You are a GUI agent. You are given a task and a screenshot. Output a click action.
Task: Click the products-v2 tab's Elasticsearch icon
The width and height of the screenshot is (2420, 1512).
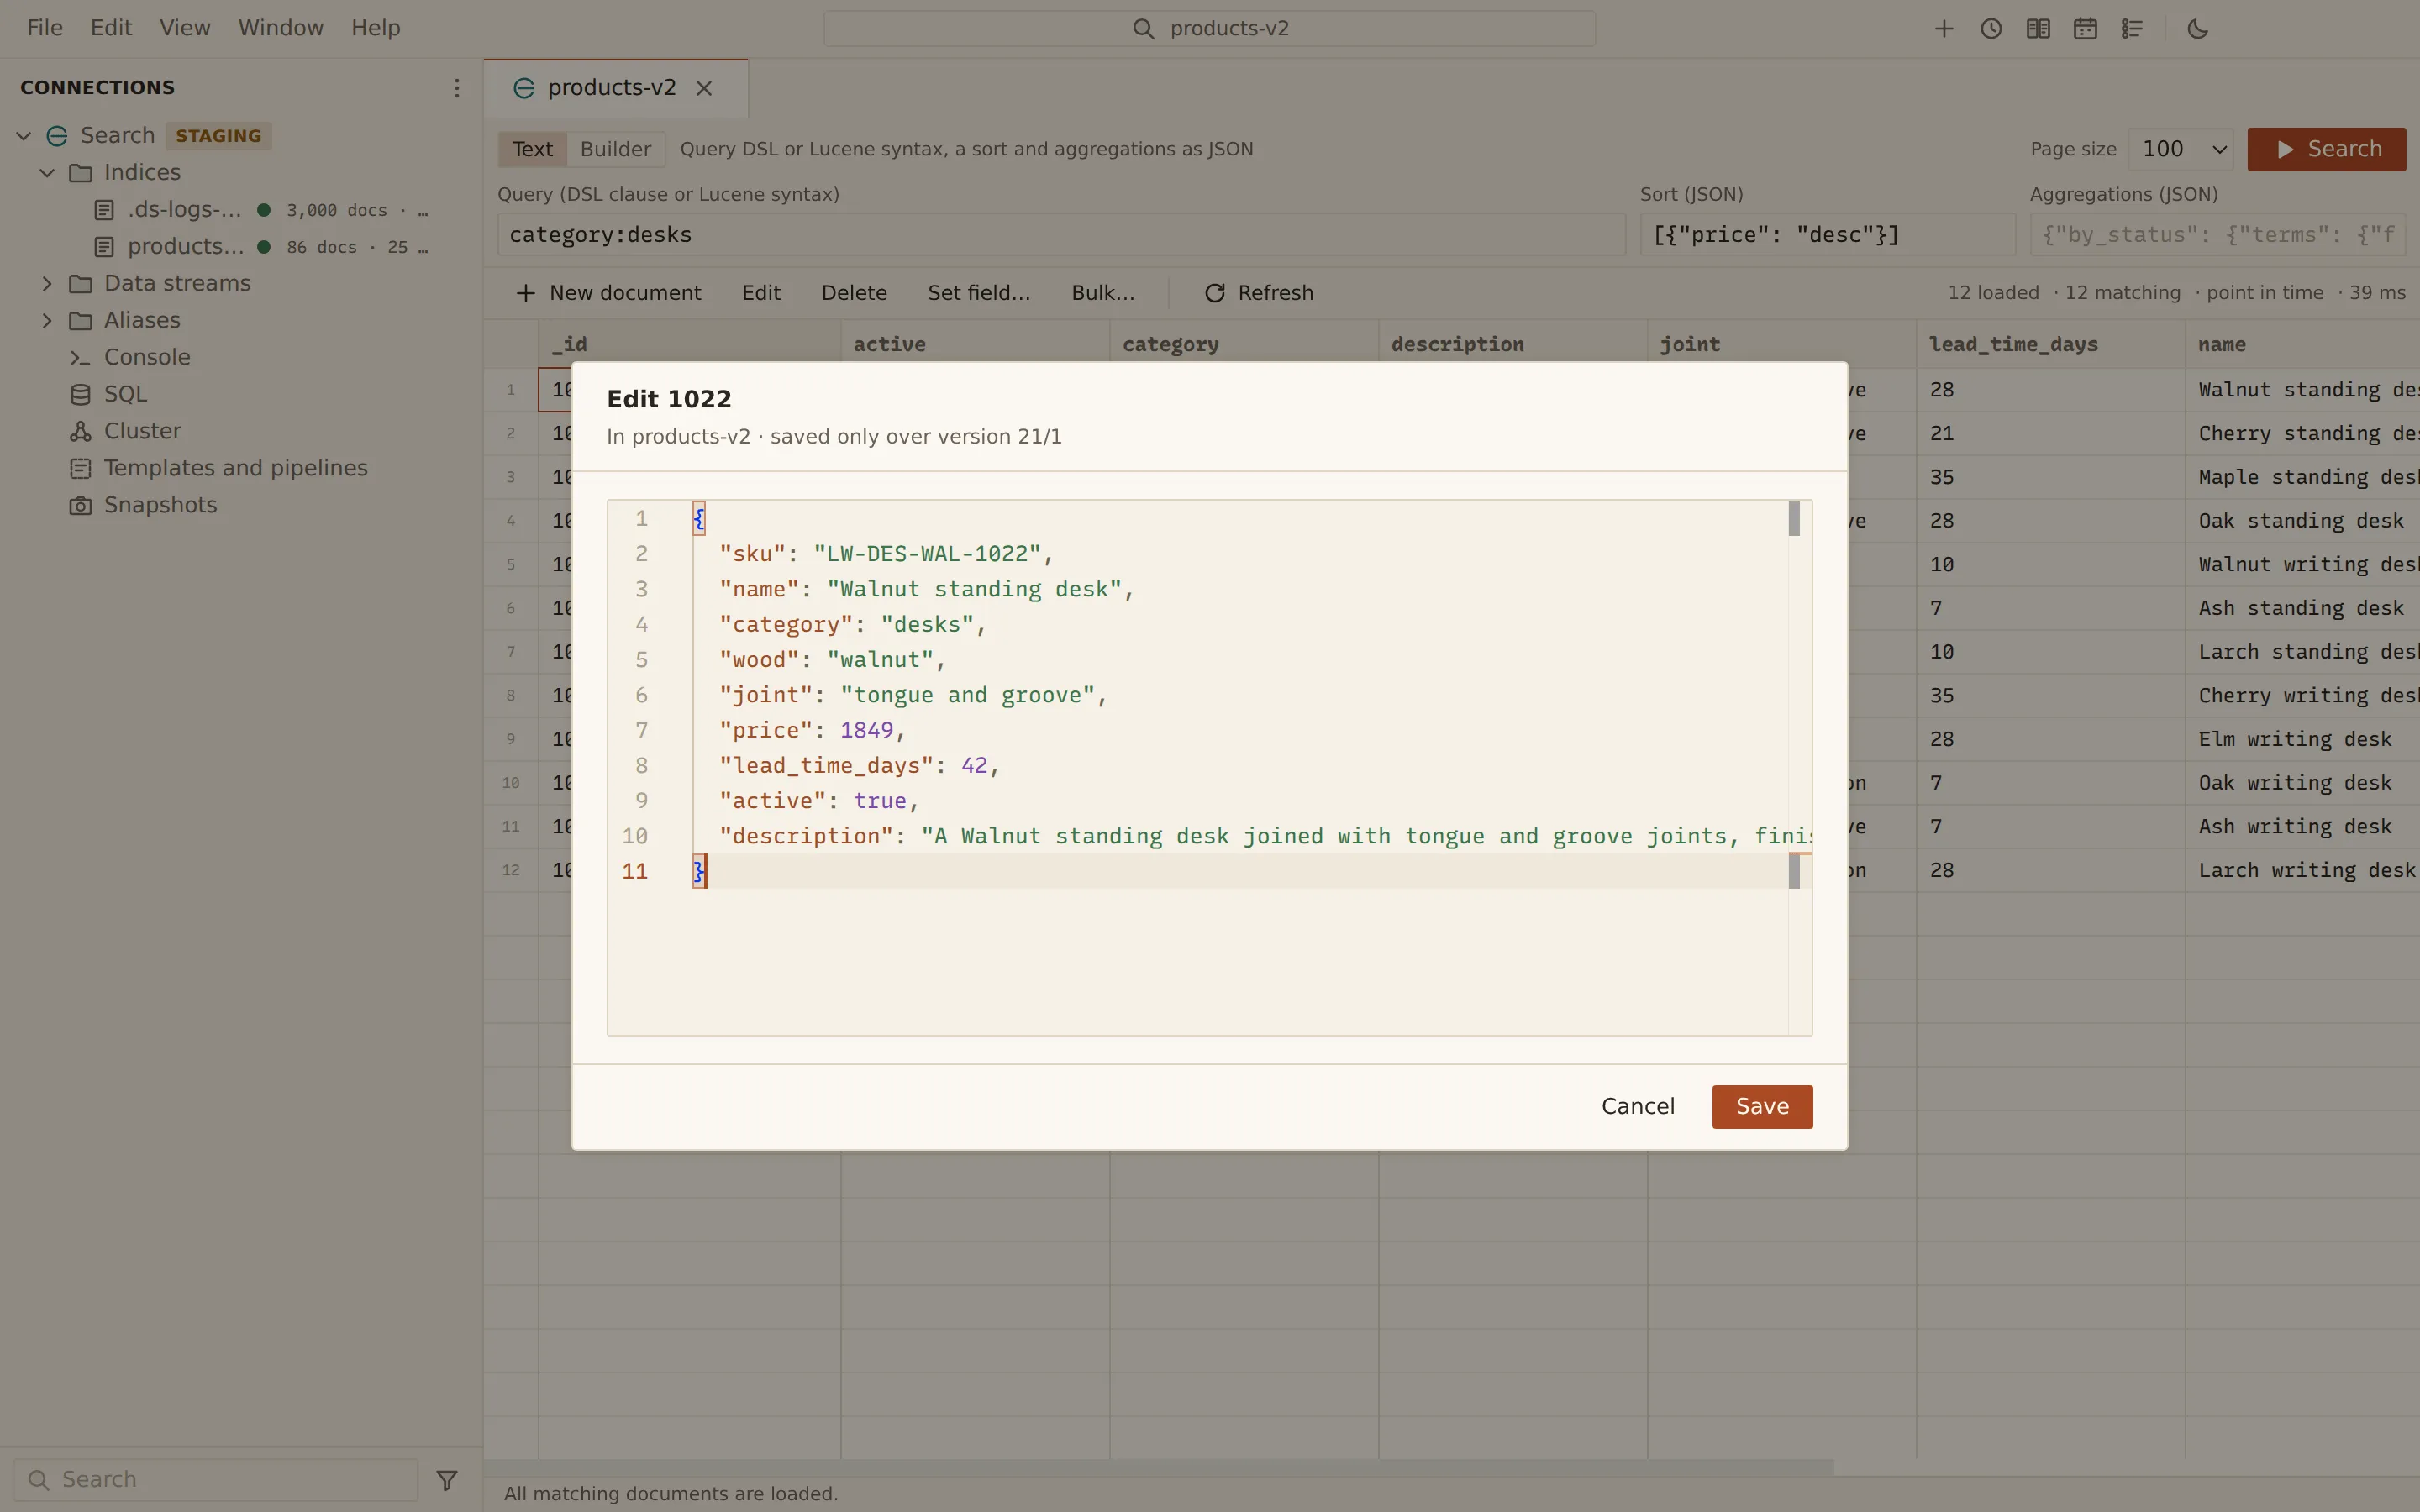tap(523, 88)
